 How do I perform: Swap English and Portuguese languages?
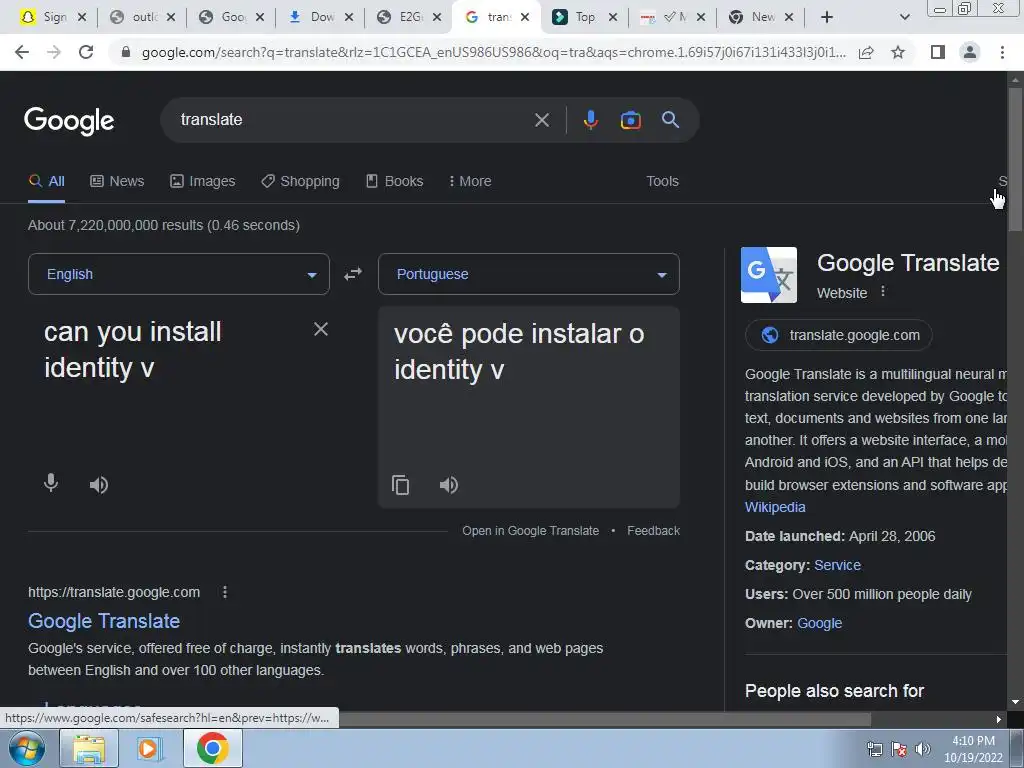tap(353, 274)
